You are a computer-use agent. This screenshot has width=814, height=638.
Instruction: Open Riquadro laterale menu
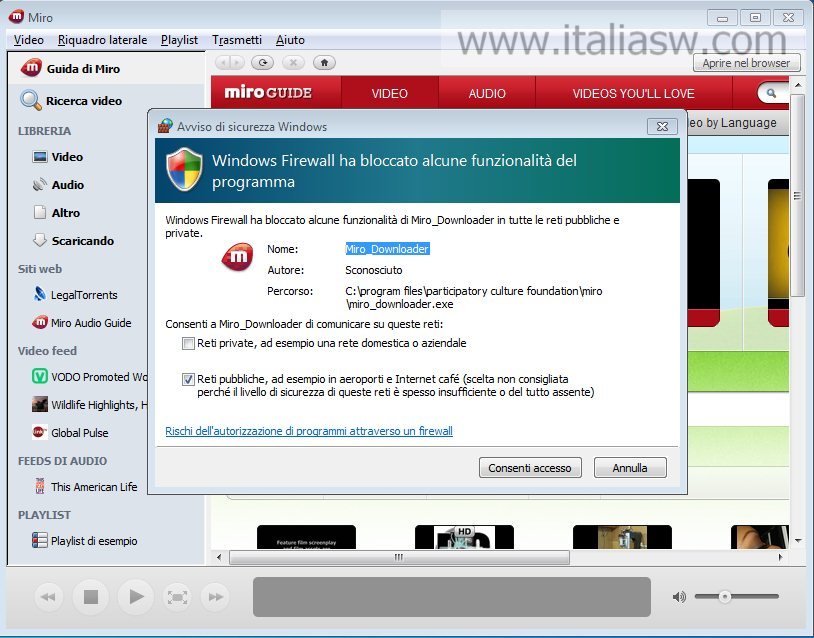[x=102, y=40]
